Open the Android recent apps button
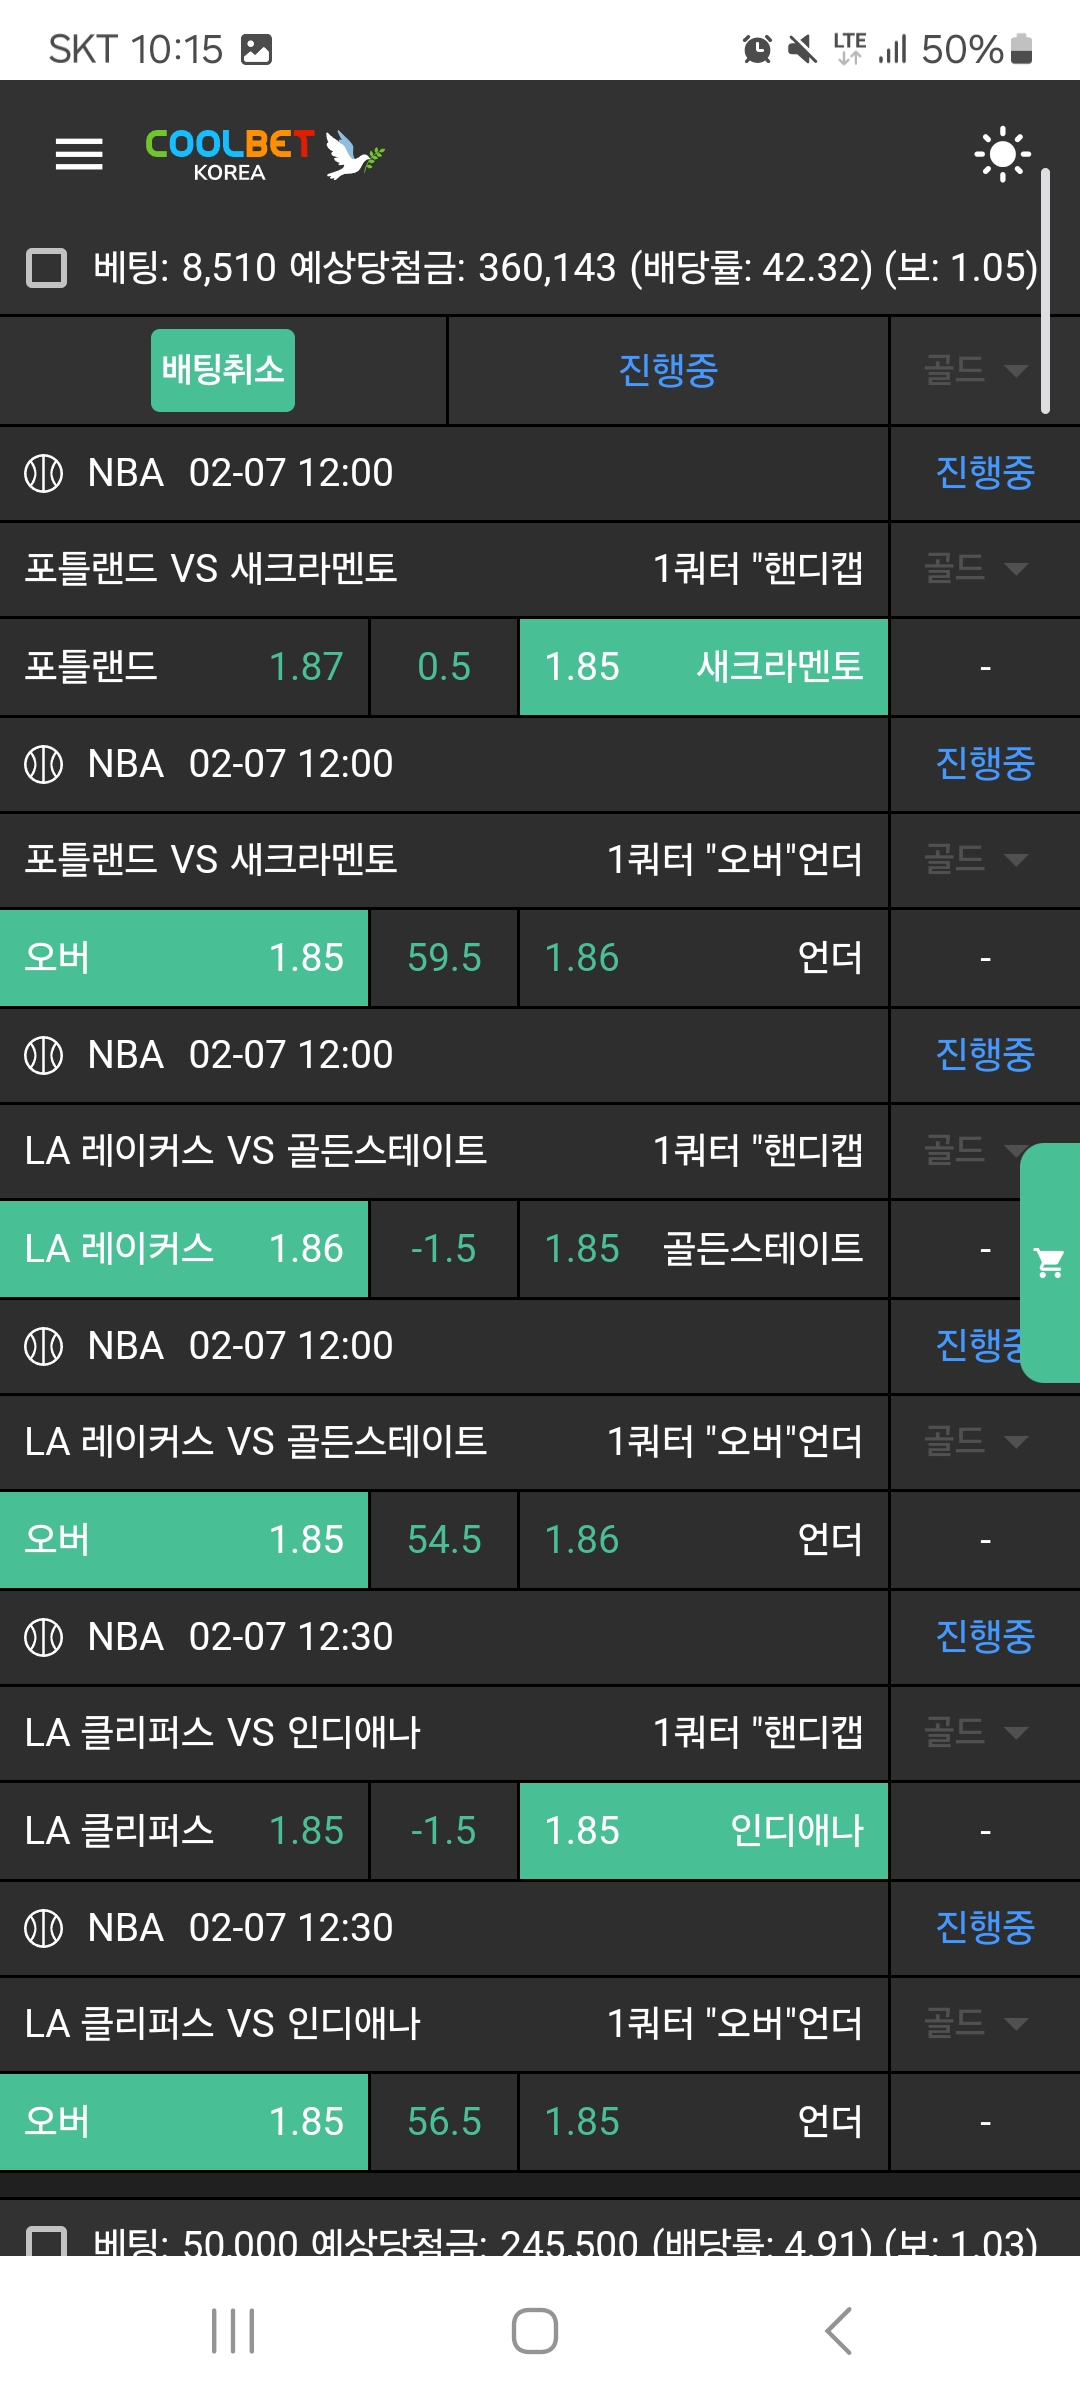 [233, 2331]
